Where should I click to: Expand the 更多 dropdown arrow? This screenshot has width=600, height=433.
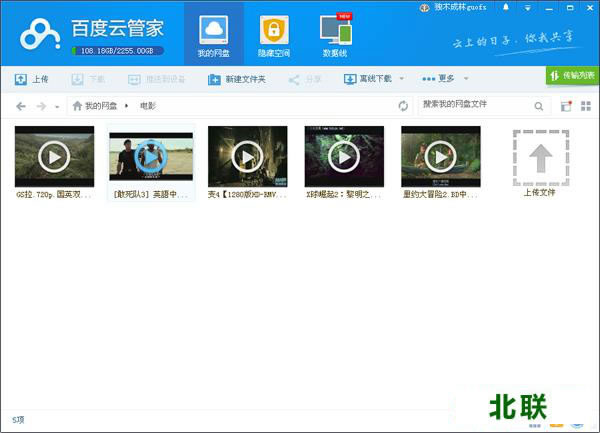466,78
